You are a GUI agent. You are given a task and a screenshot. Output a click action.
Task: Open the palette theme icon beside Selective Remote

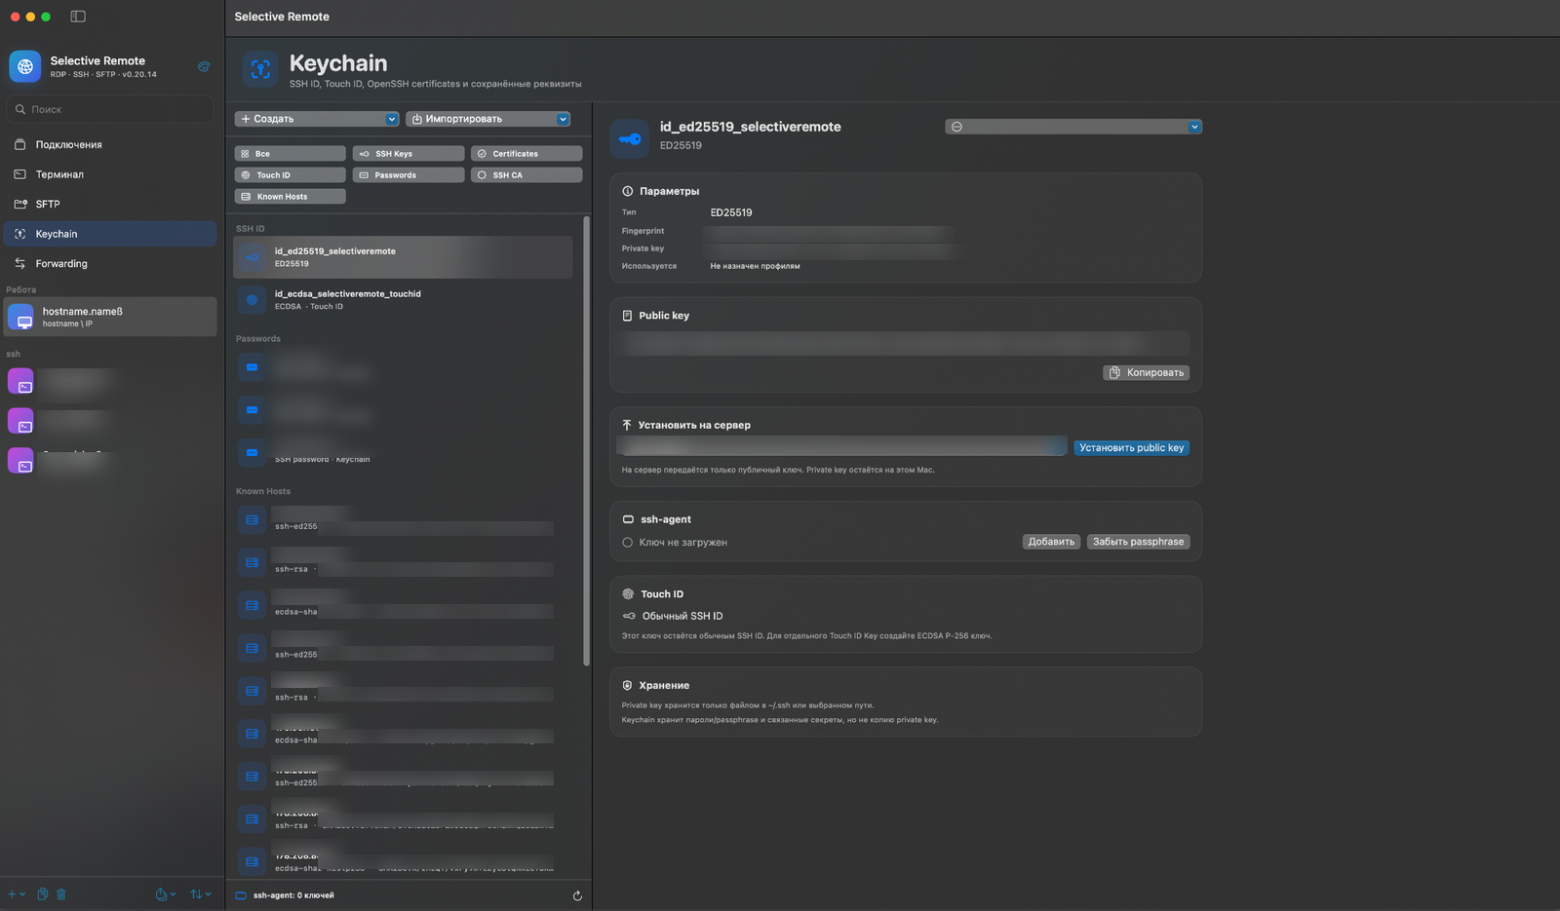click(x=204, y=67)
